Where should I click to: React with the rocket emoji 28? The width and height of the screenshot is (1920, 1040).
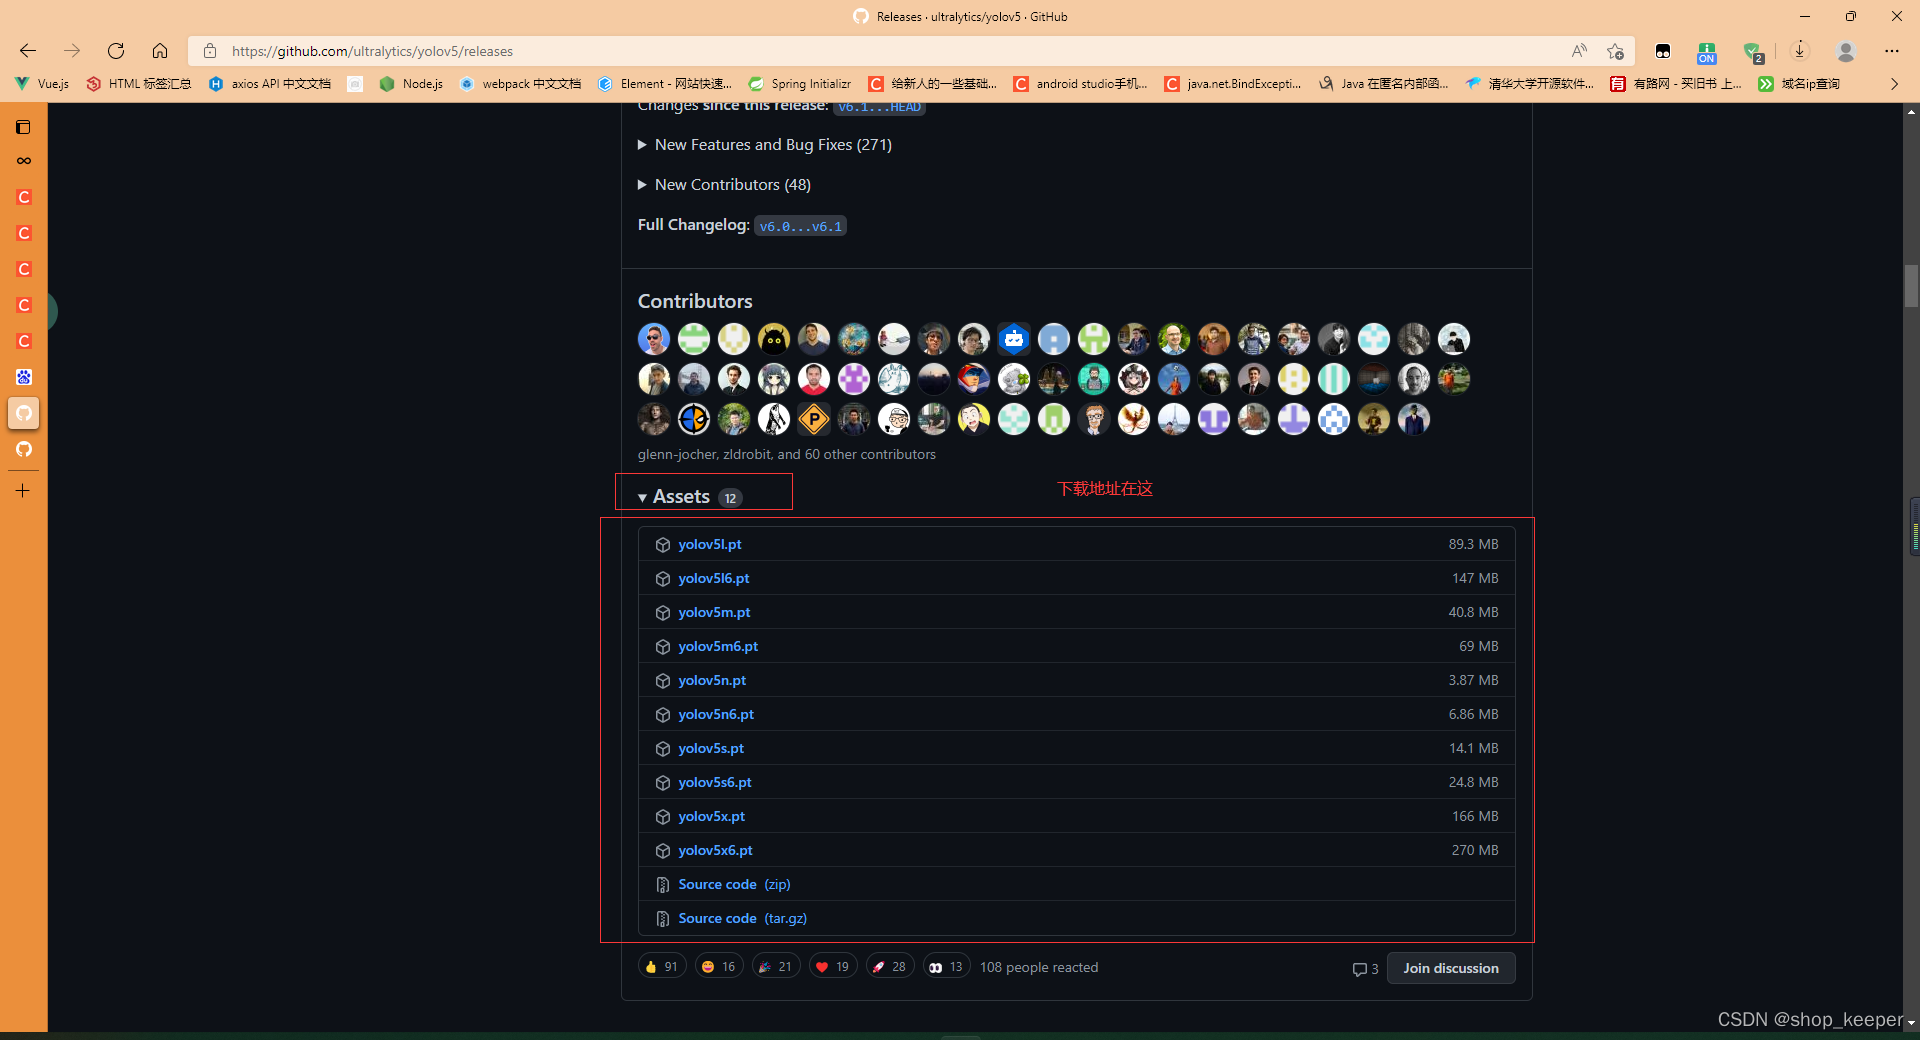890,967
